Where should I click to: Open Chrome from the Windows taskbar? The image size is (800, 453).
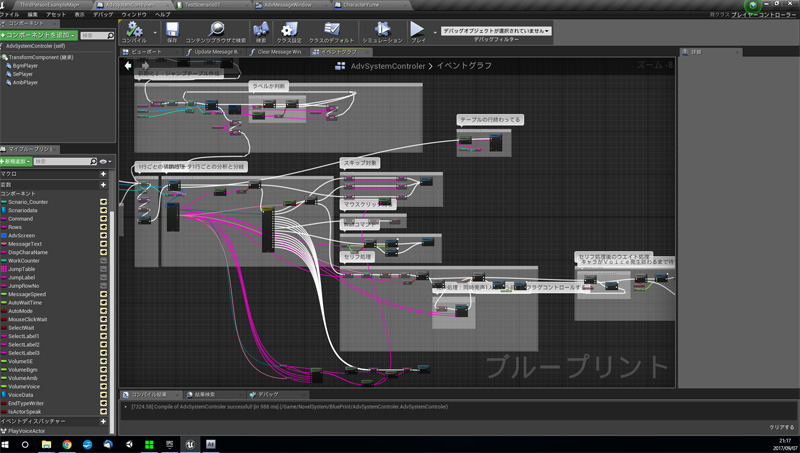pos(67,444)
